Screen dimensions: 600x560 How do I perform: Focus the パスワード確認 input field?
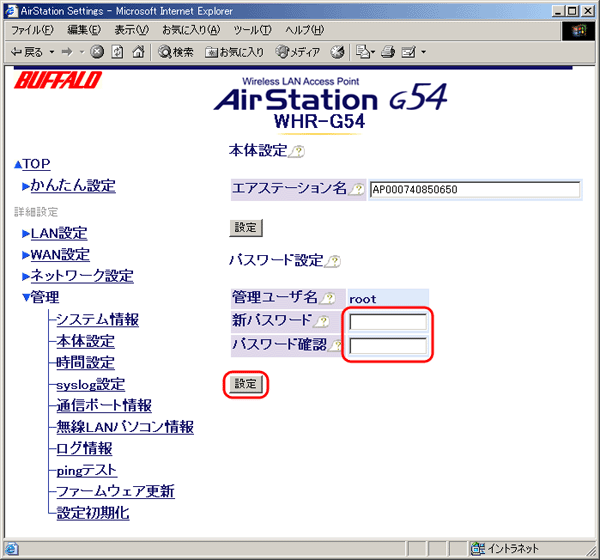pos(389,347)
